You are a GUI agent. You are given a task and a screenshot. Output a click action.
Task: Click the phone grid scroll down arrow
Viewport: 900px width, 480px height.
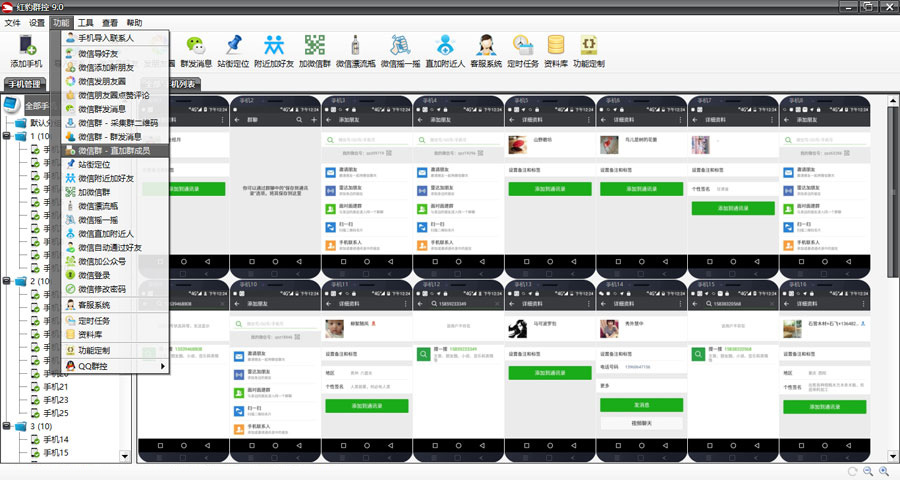tap(893, 457)
